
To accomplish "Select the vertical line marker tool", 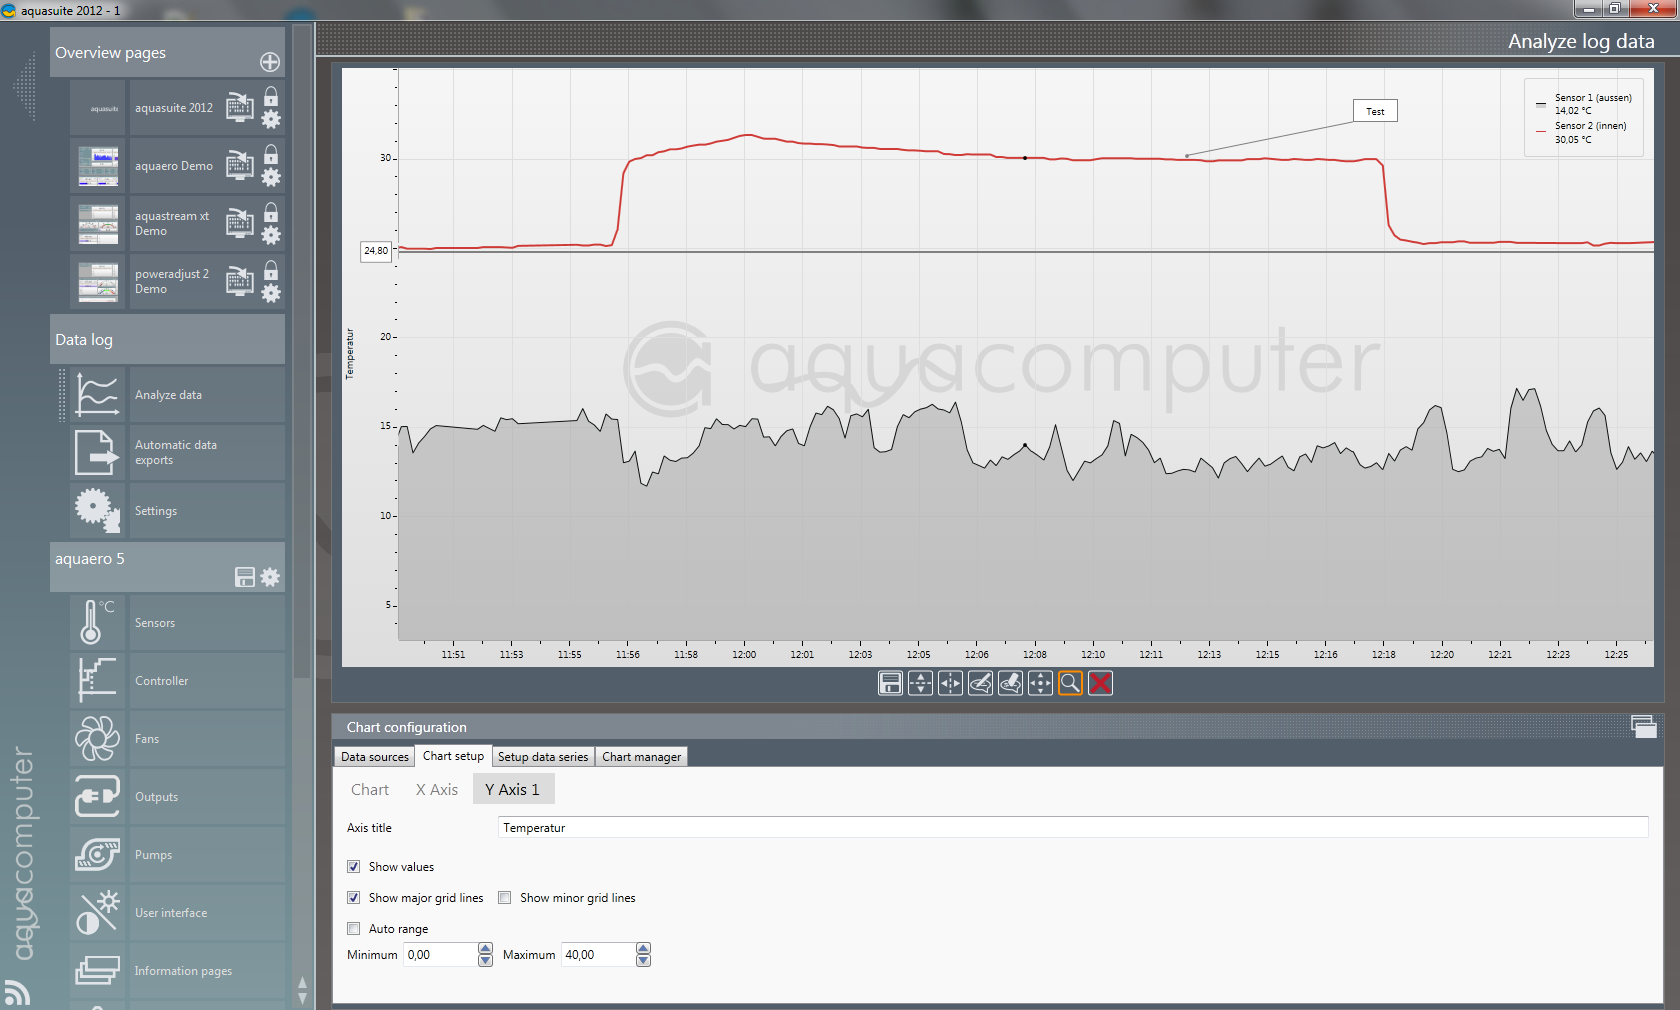I will point(950,683).
